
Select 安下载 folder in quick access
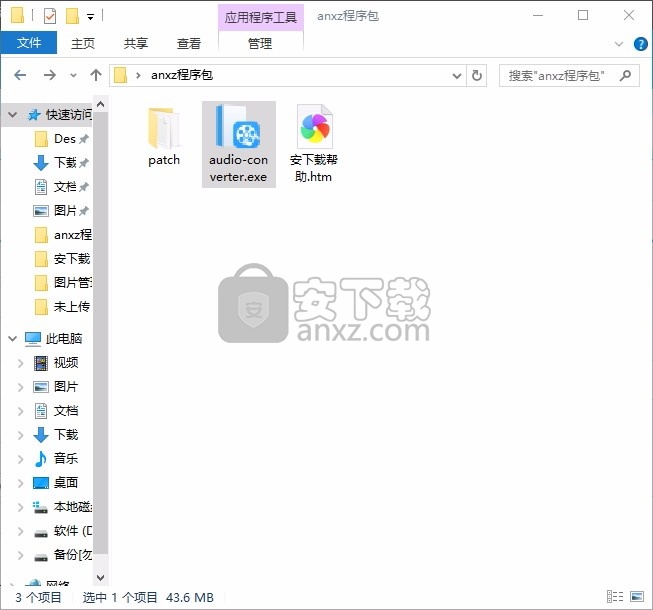[x=62, y=259]
